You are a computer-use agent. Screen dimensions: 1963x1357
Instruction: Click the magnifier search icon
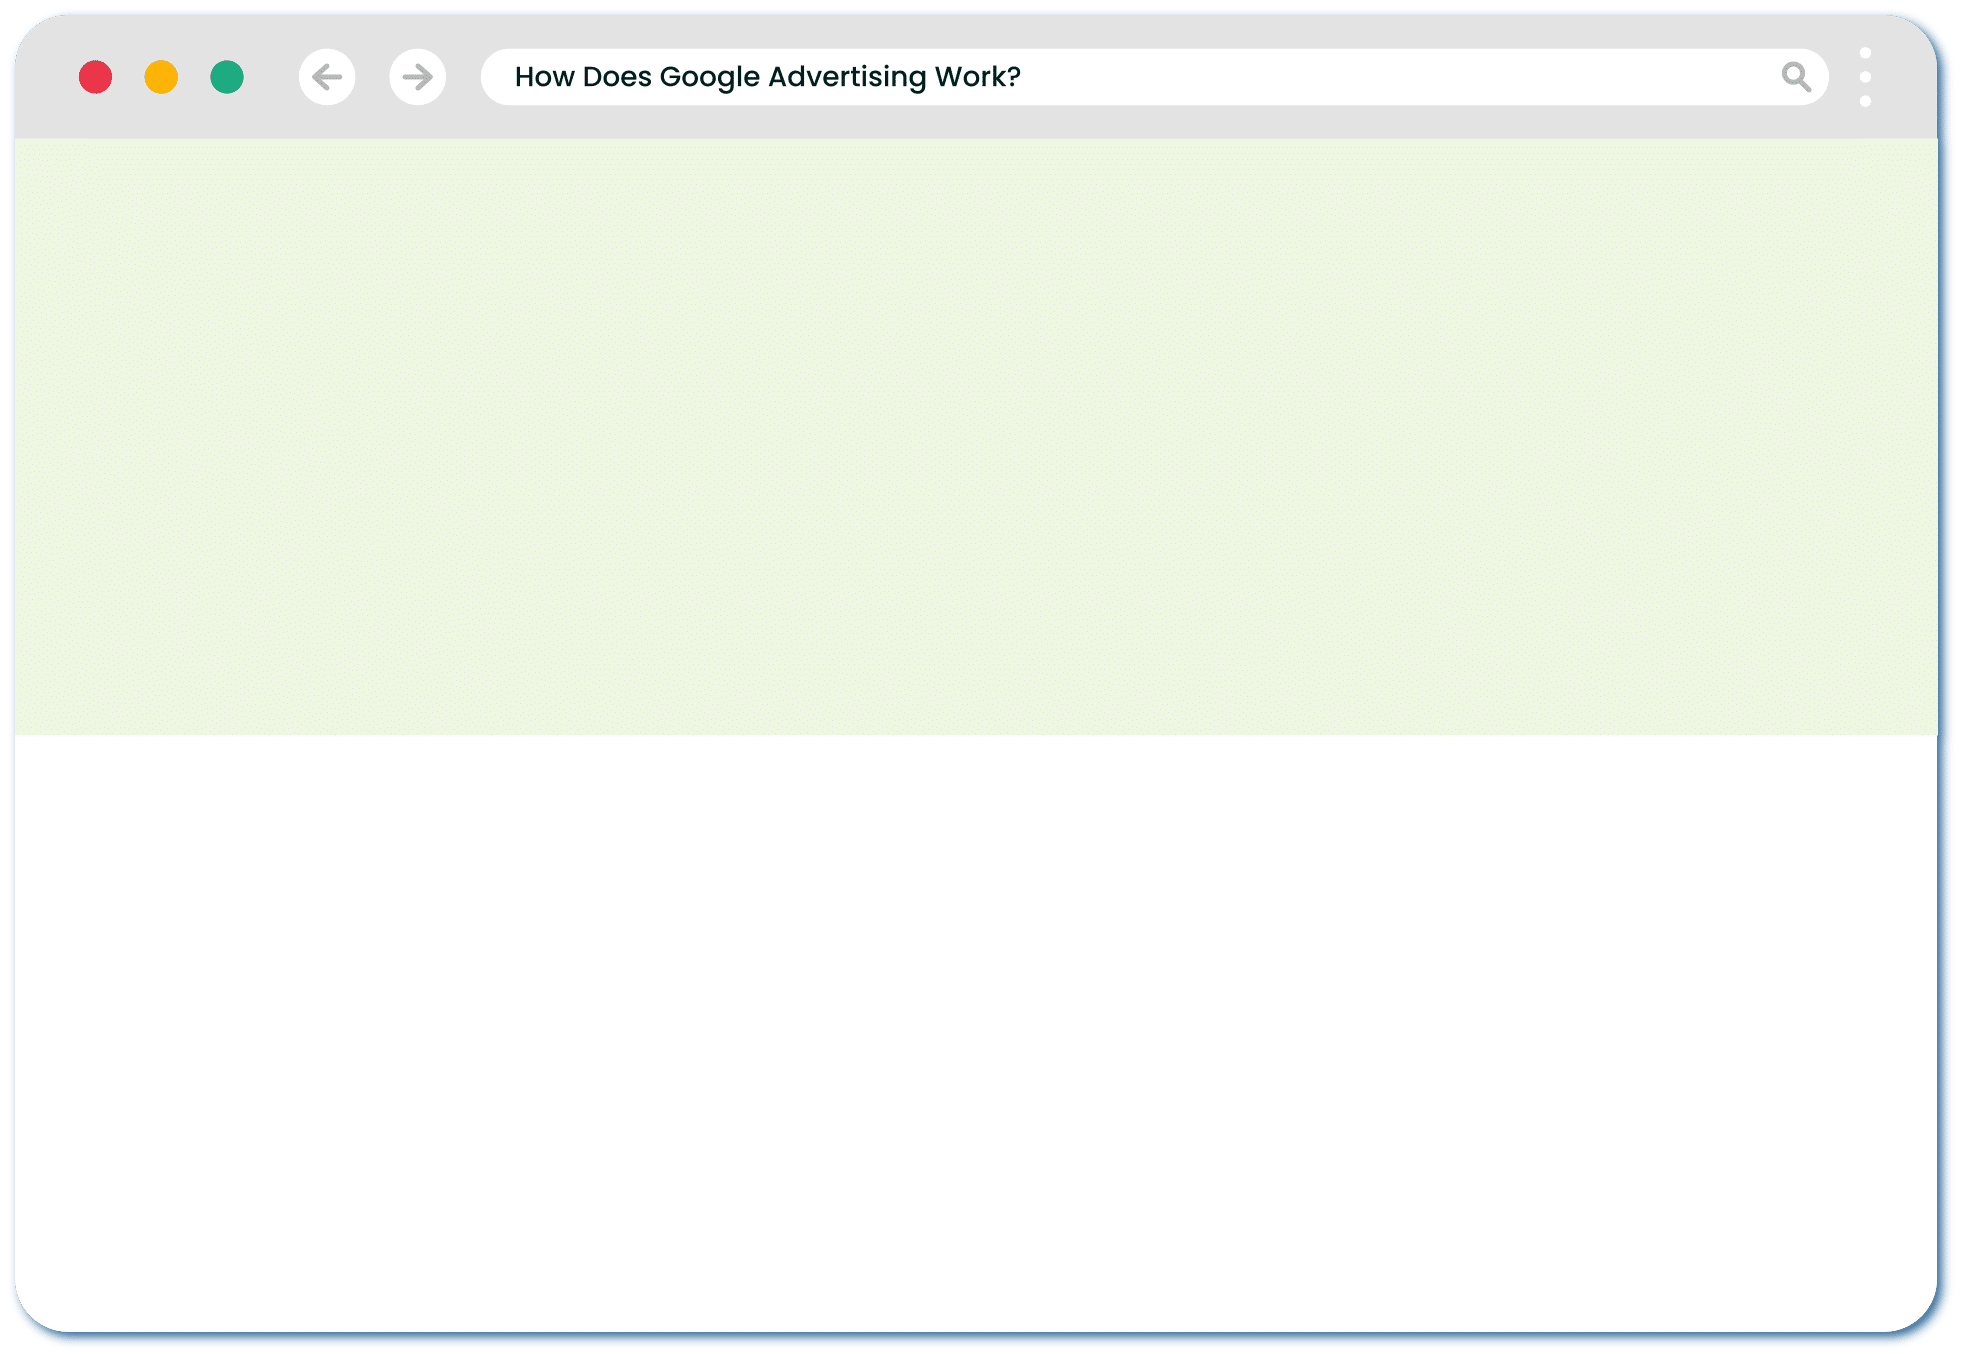point(1796,77)
